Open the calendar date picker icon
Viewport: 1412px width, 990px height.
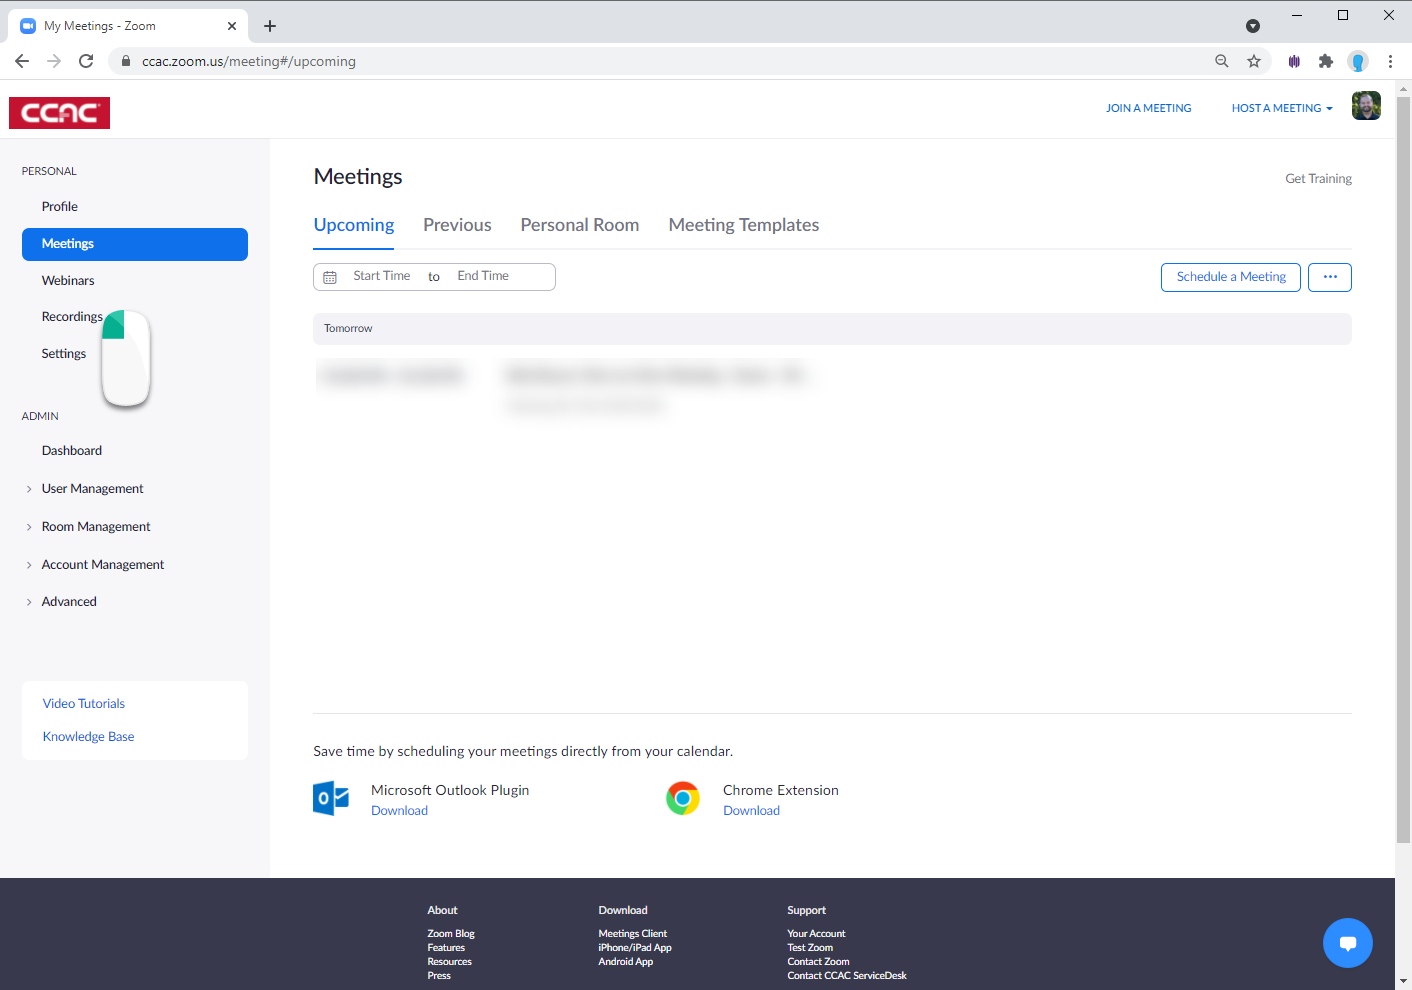tap(330, 276)
